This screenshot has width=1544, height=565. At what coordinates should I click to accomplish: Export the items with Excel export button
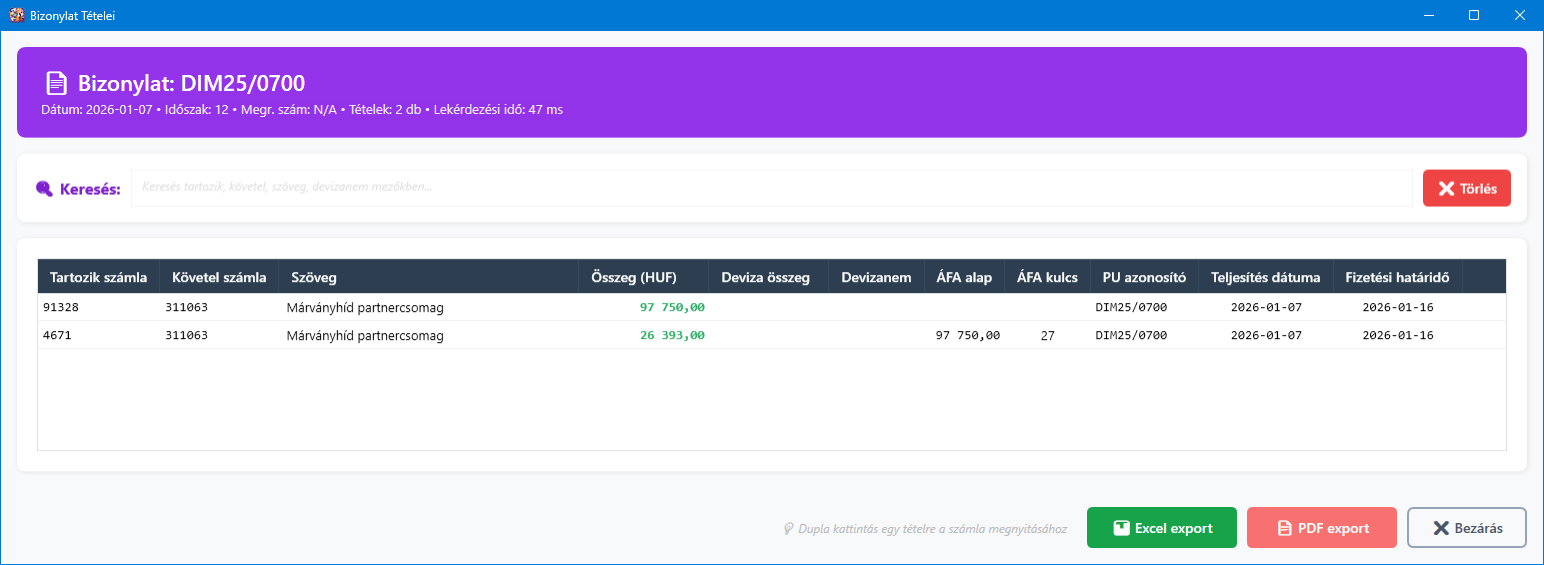click(1161, 528)
